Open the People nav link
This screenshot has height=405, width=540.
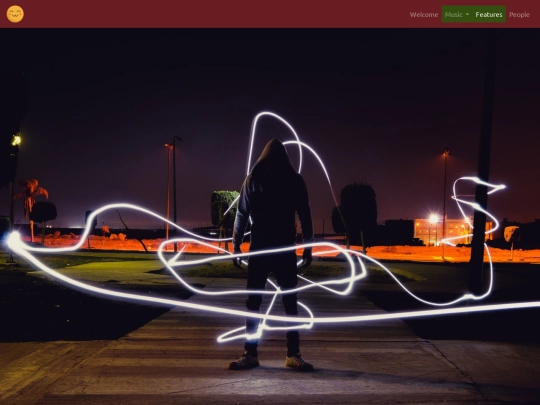pyautogui.click(x=519, y=14)
